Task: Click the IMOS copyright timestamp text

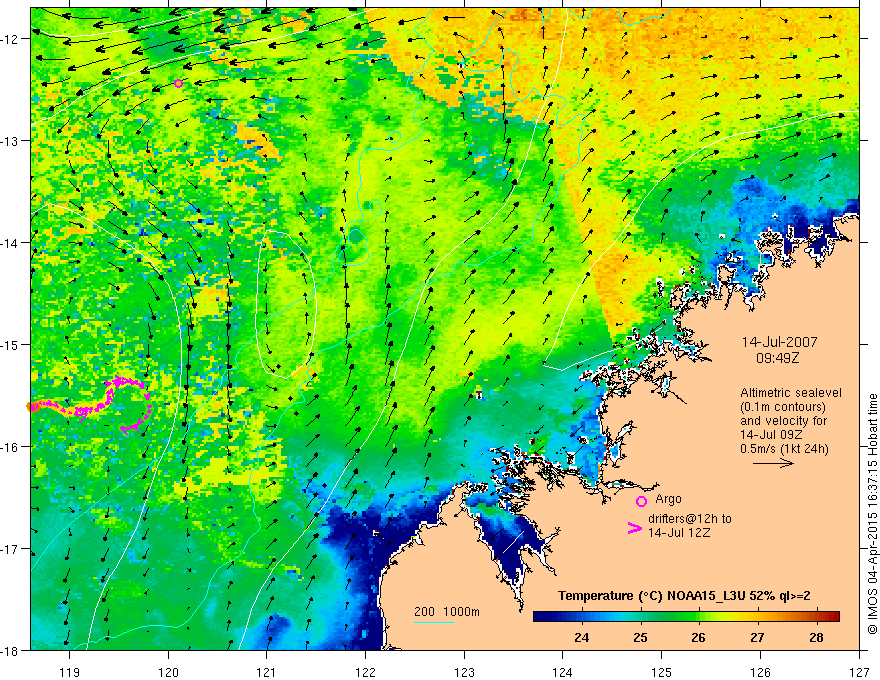Action: tap(872, 514)
